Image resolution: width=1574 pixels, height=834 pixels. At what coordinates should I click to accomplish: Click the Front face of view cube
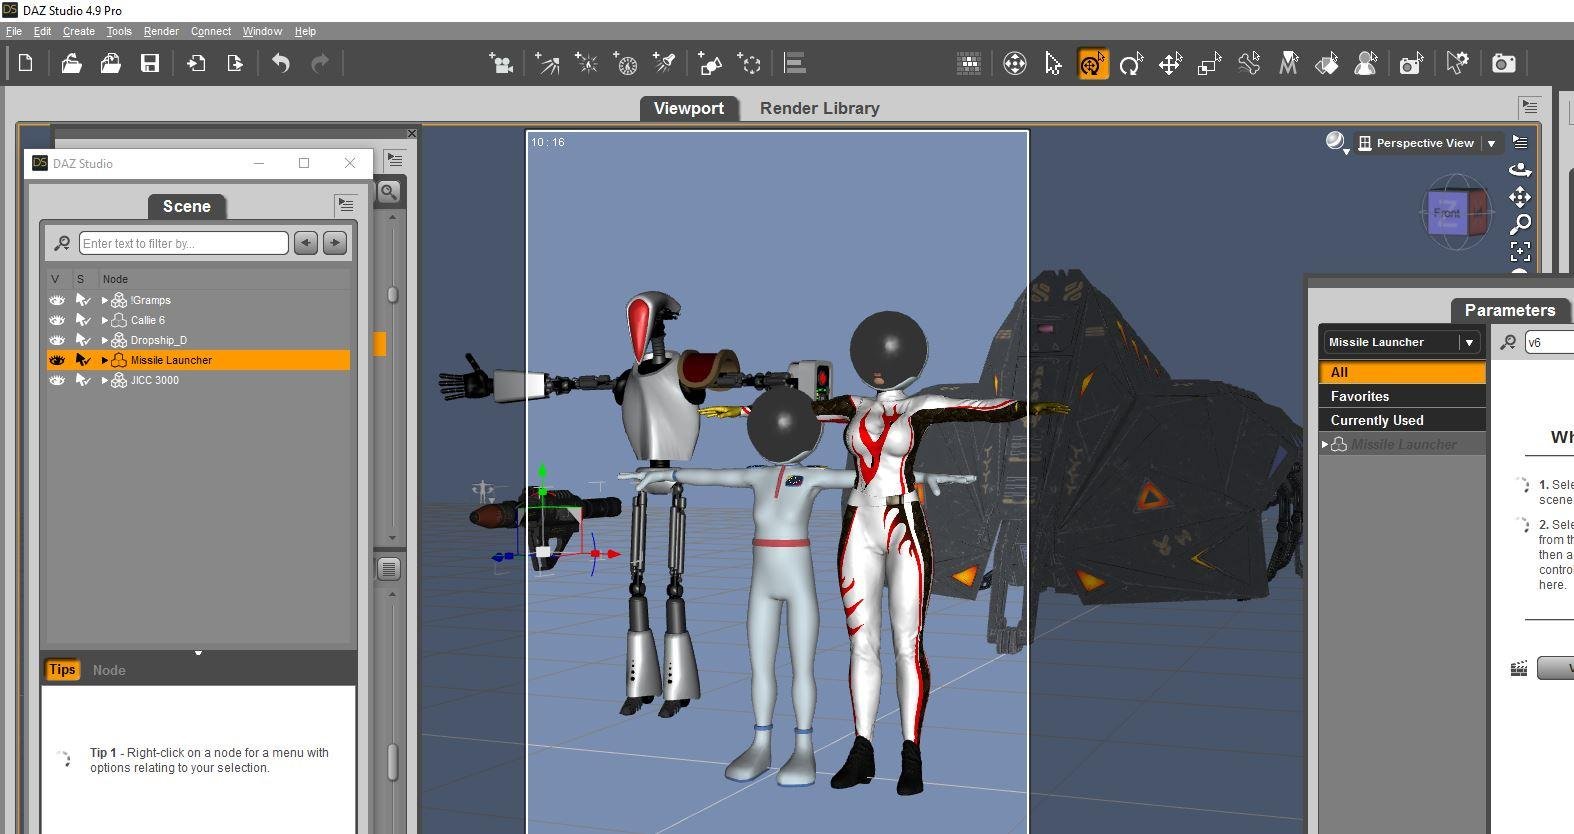(1447, 213)
